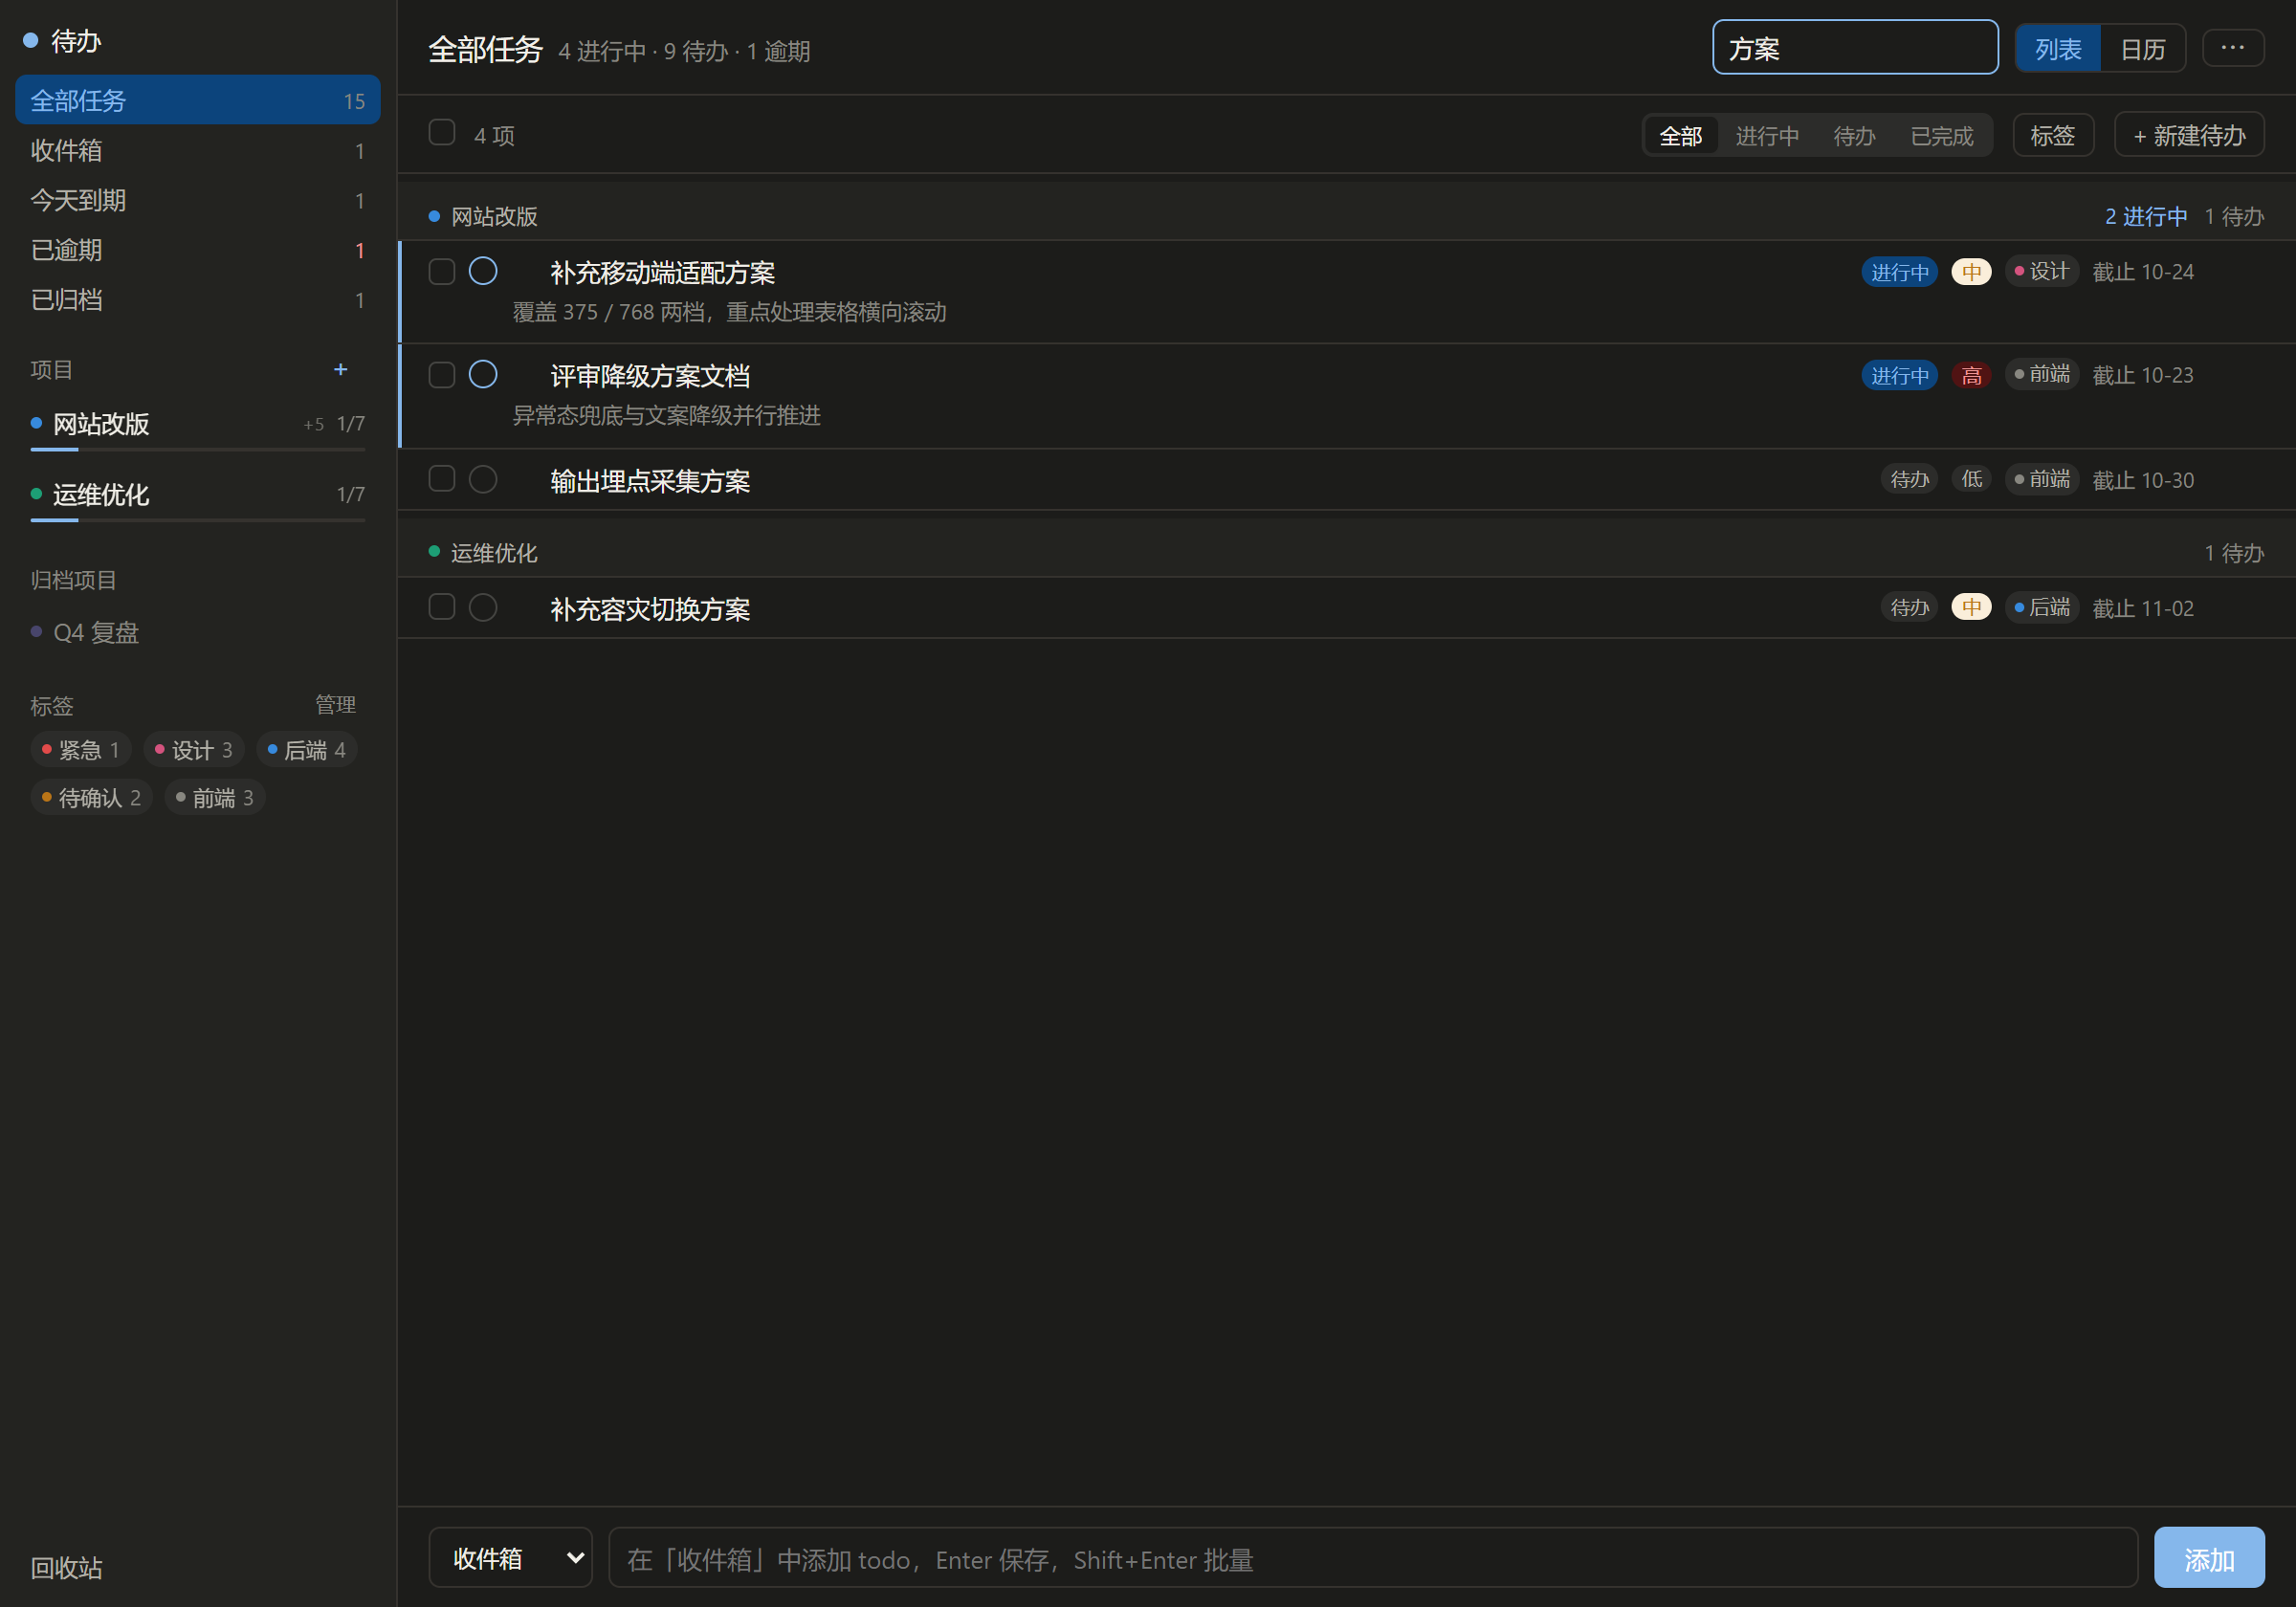Viewport: 2296px width, 1607px height.
Task: Click the plus icon next to 项目
Action: (340, 370)
